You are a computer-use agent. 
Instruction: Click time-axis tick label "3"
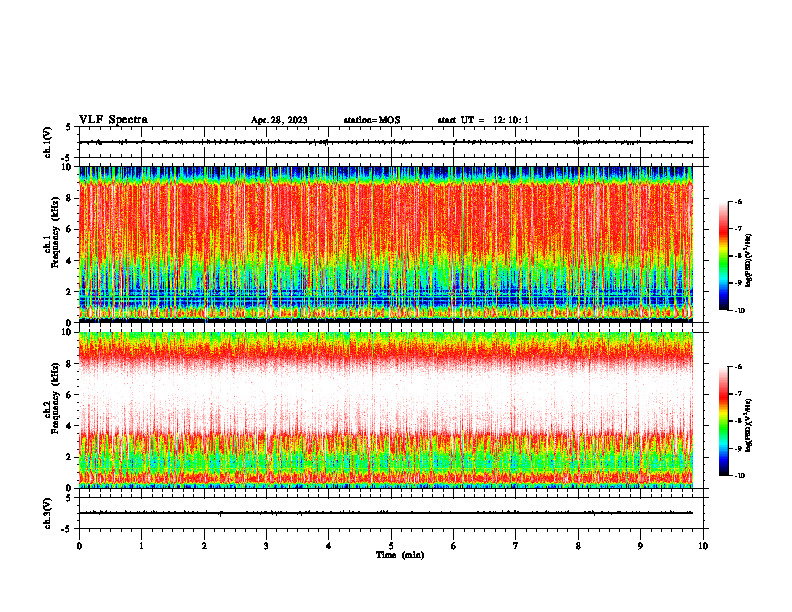(x=266, y=546)
